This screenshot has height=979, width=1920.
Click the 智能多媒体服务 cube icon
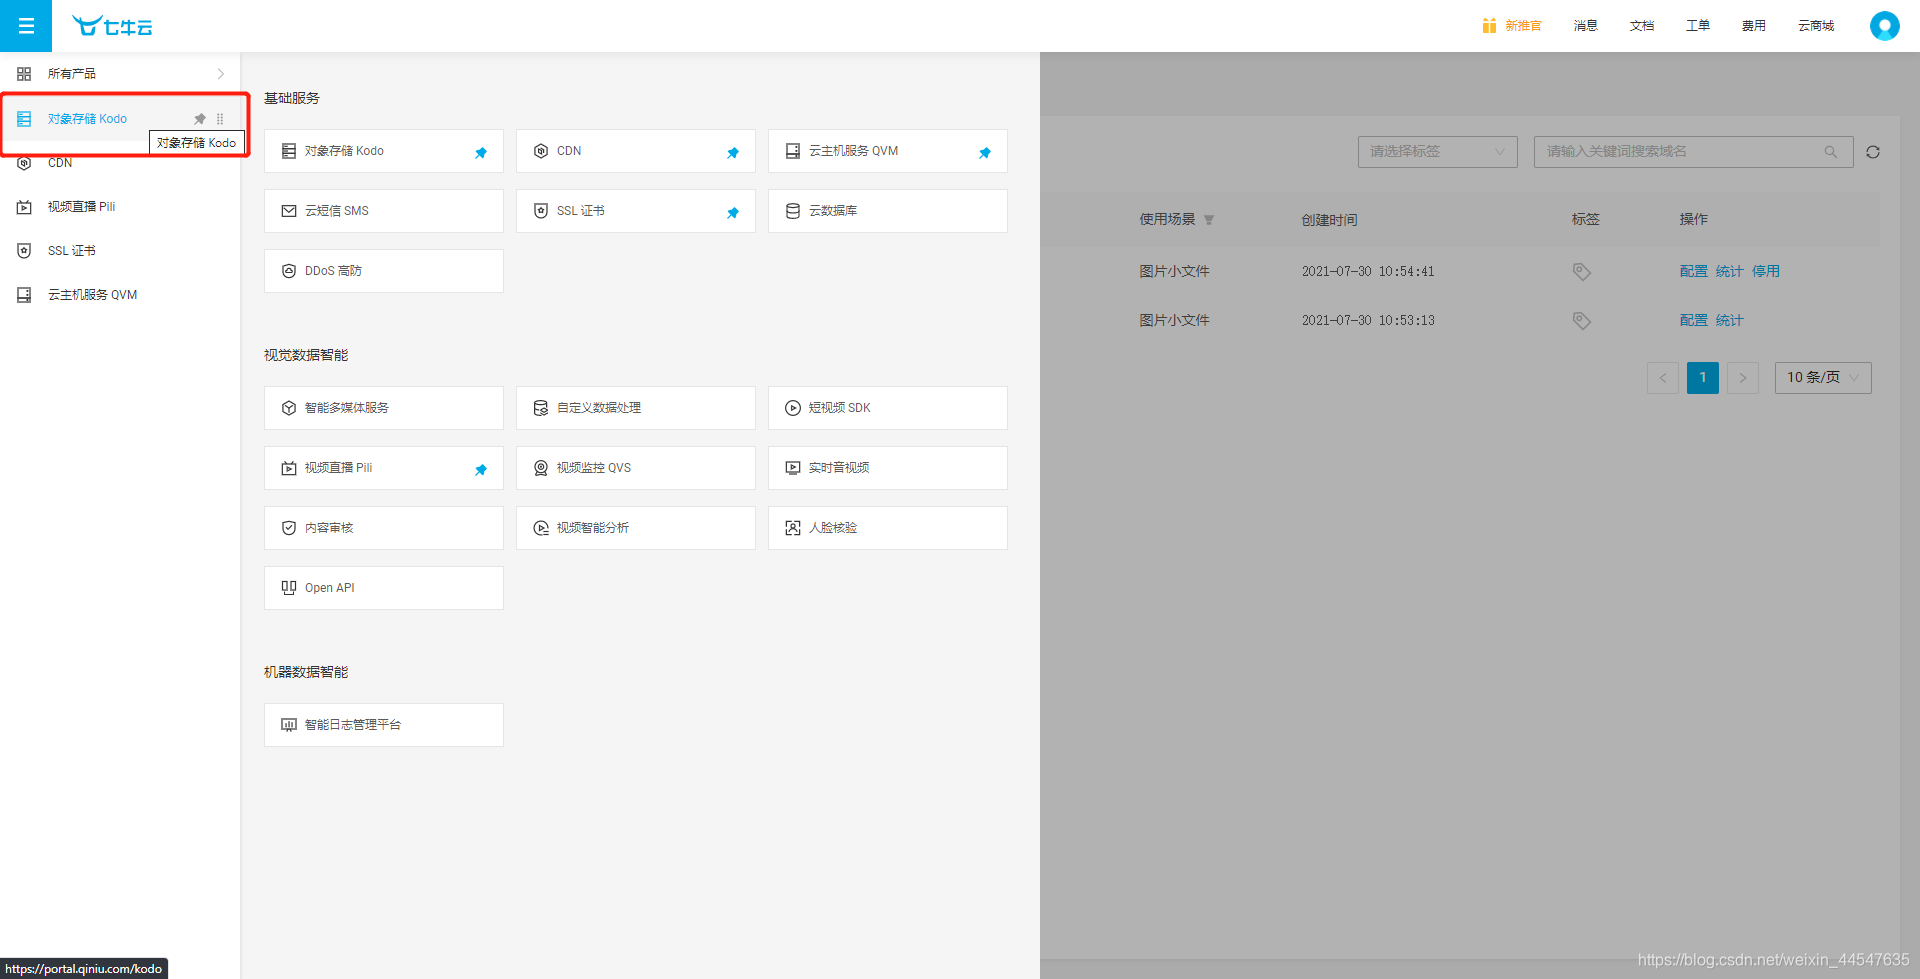coord(289,408)
